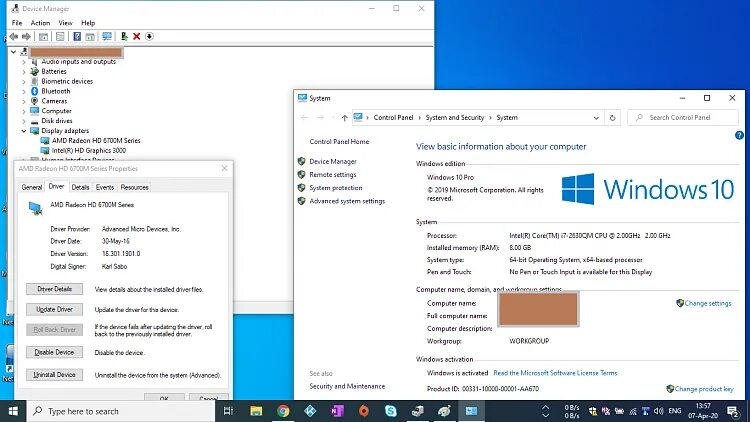Viewport: 750px width, 422px height.
Task: Select Intel(R) HD Graphics 3000 device
Action: 89,150
